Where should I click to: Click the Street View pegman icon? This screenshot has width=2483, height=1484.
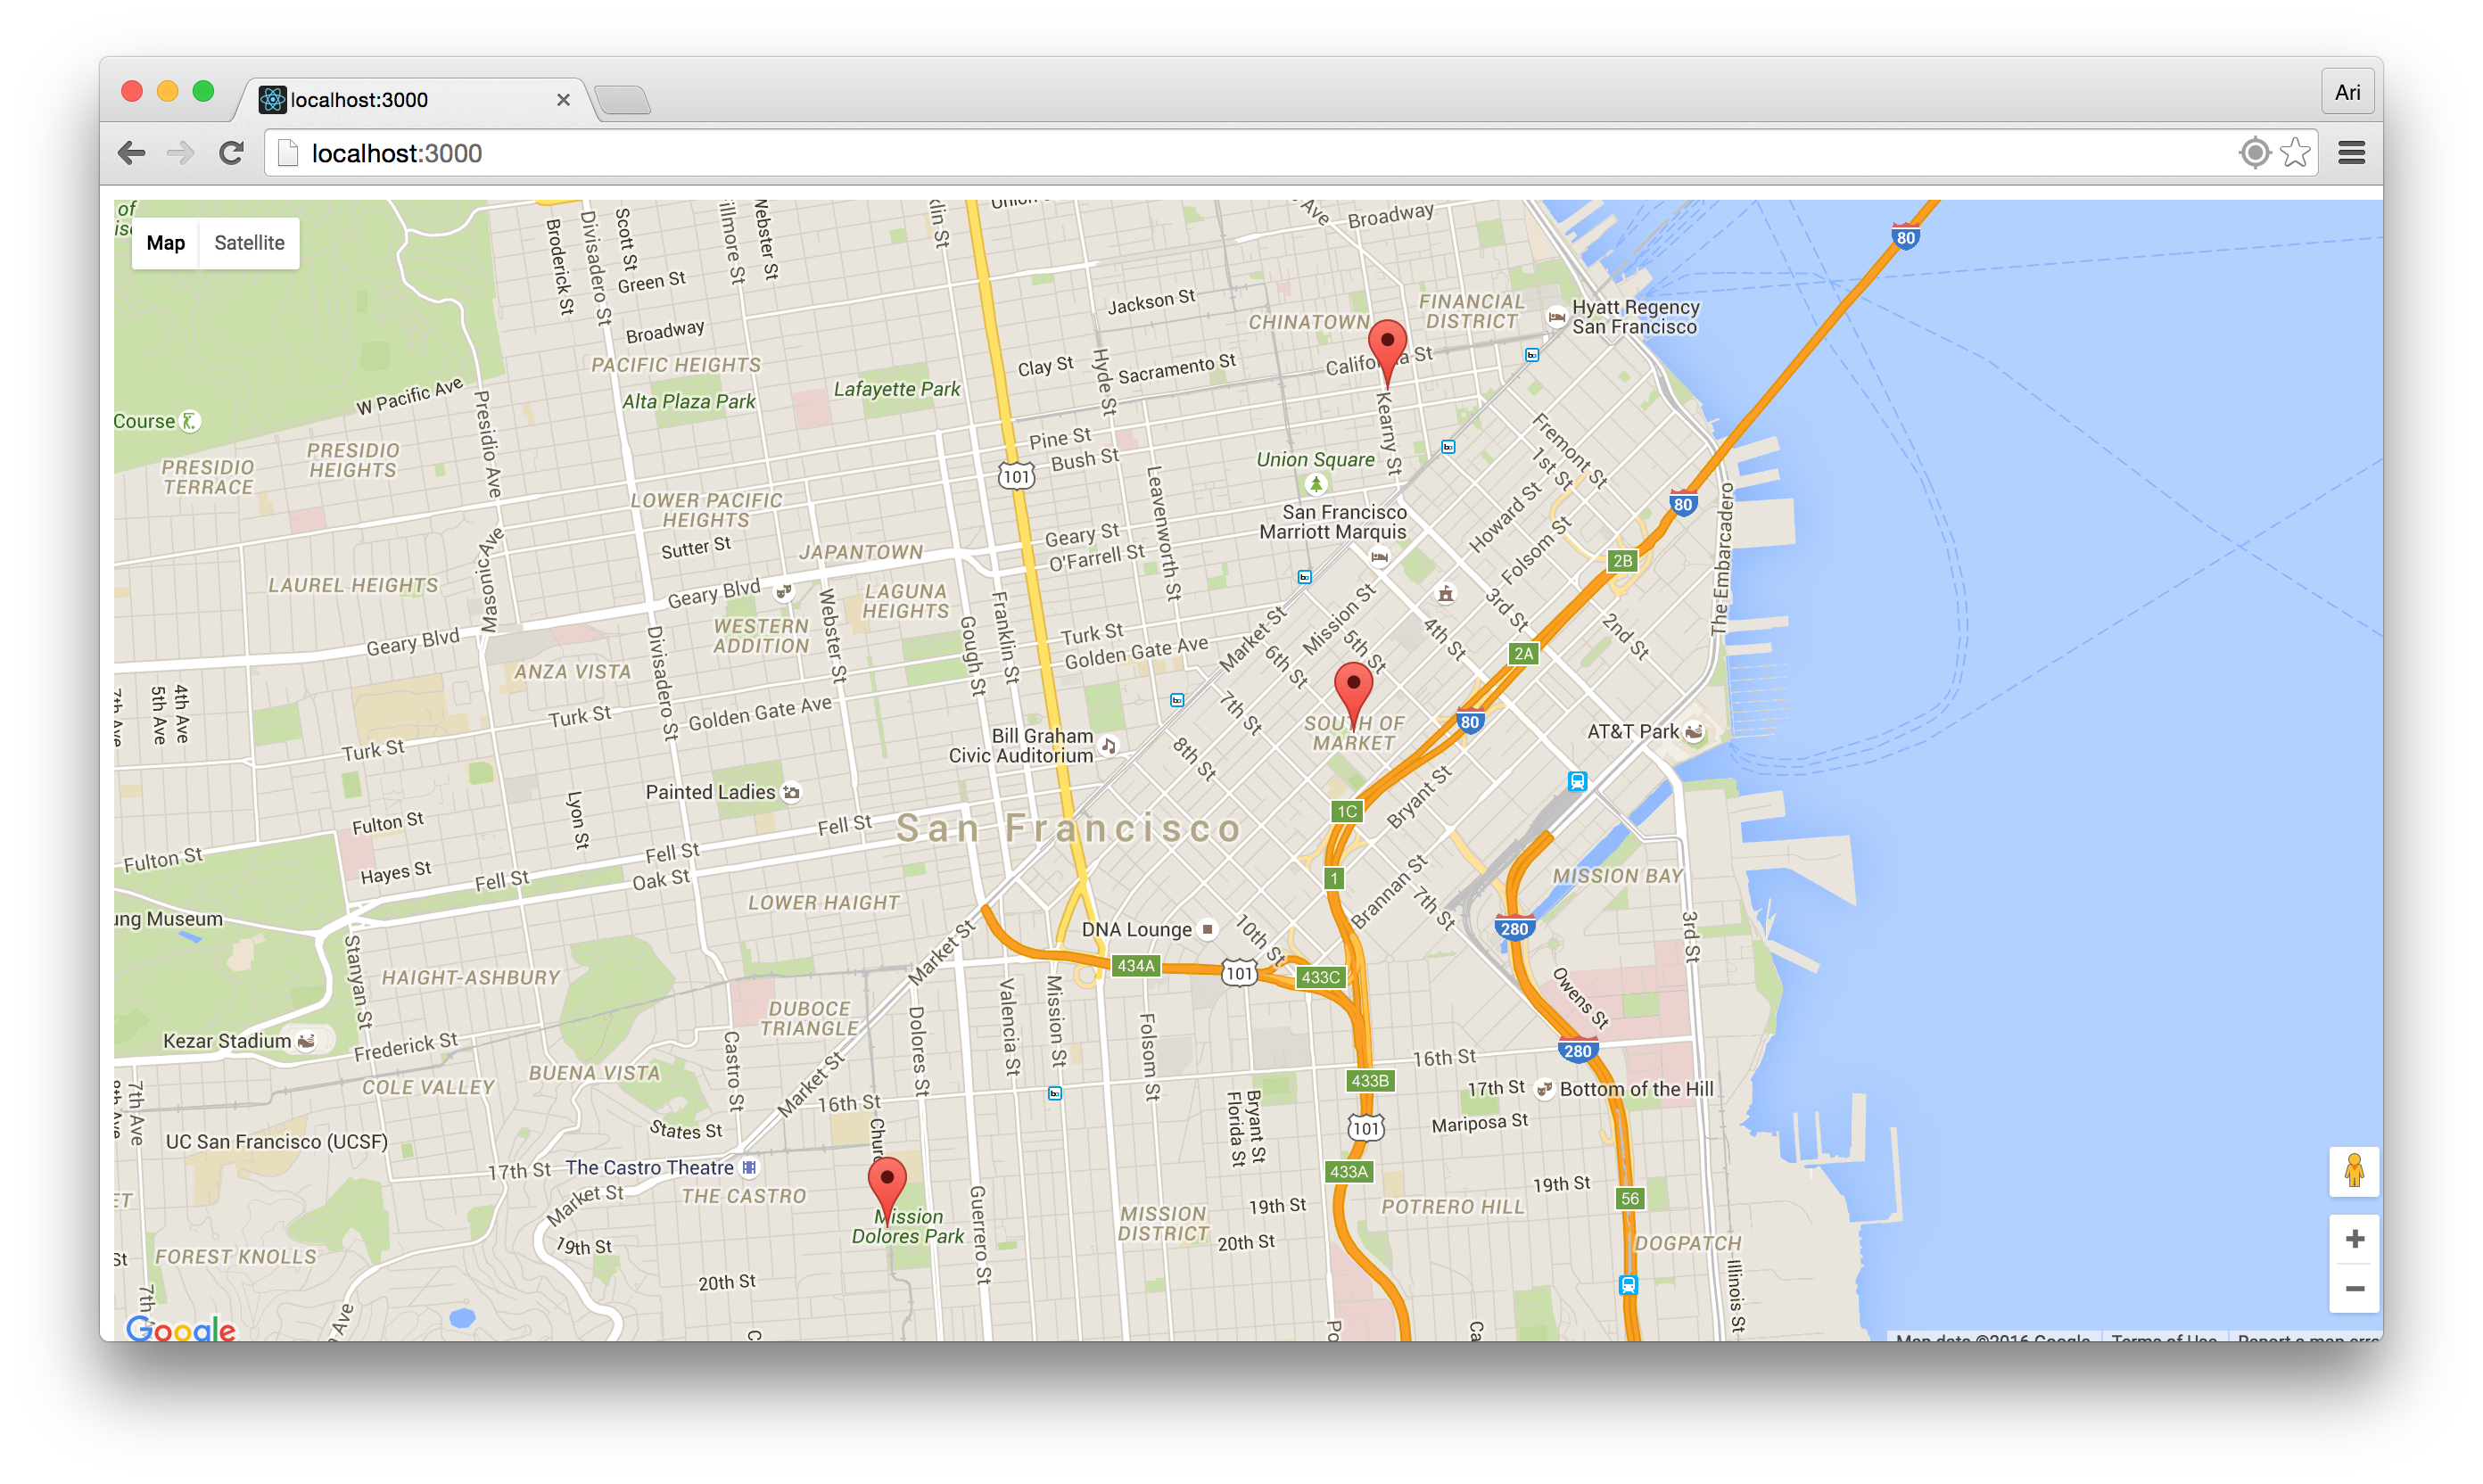2354,1171
